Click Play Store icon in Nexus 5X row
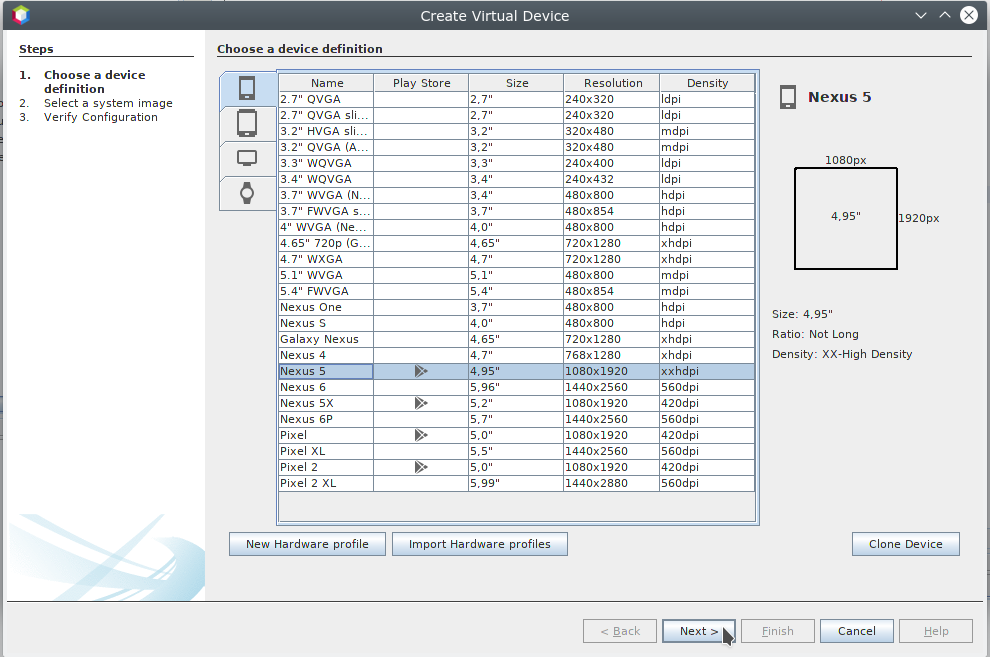Screen dimensions: 990x657 pos(421,403)
